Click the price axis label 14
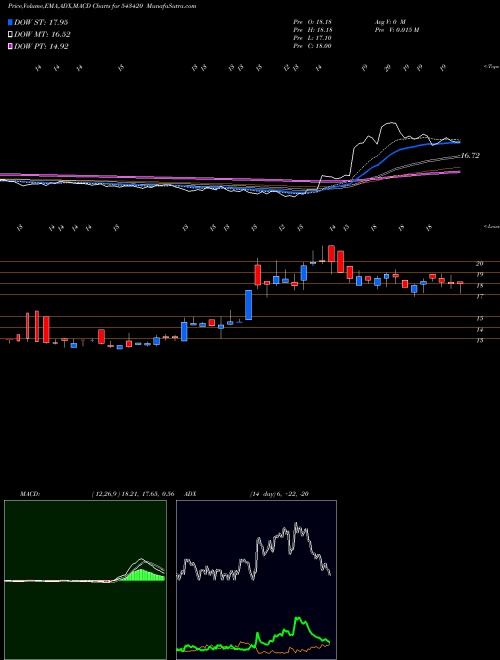Screen dimensions: 500x660 point(479,330)
